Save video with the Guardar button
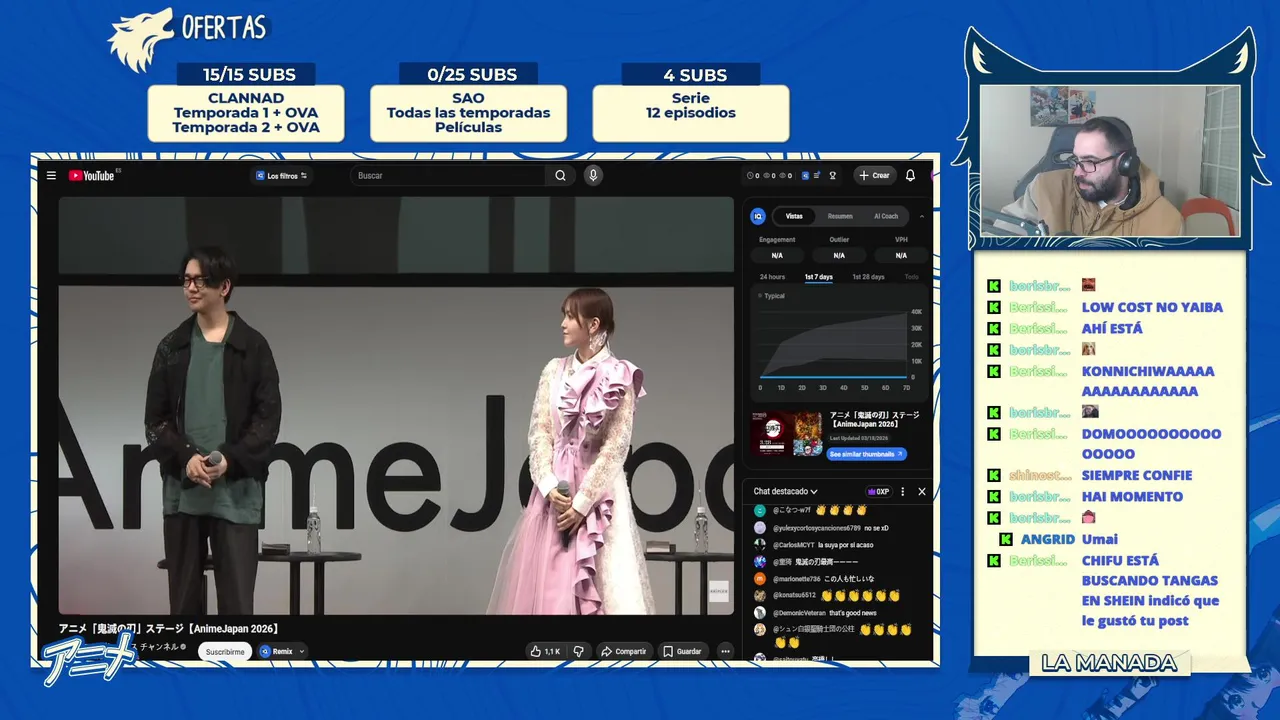Image resolution: width=1280 pixels, height=720 pixels. (x=682, y=651)
